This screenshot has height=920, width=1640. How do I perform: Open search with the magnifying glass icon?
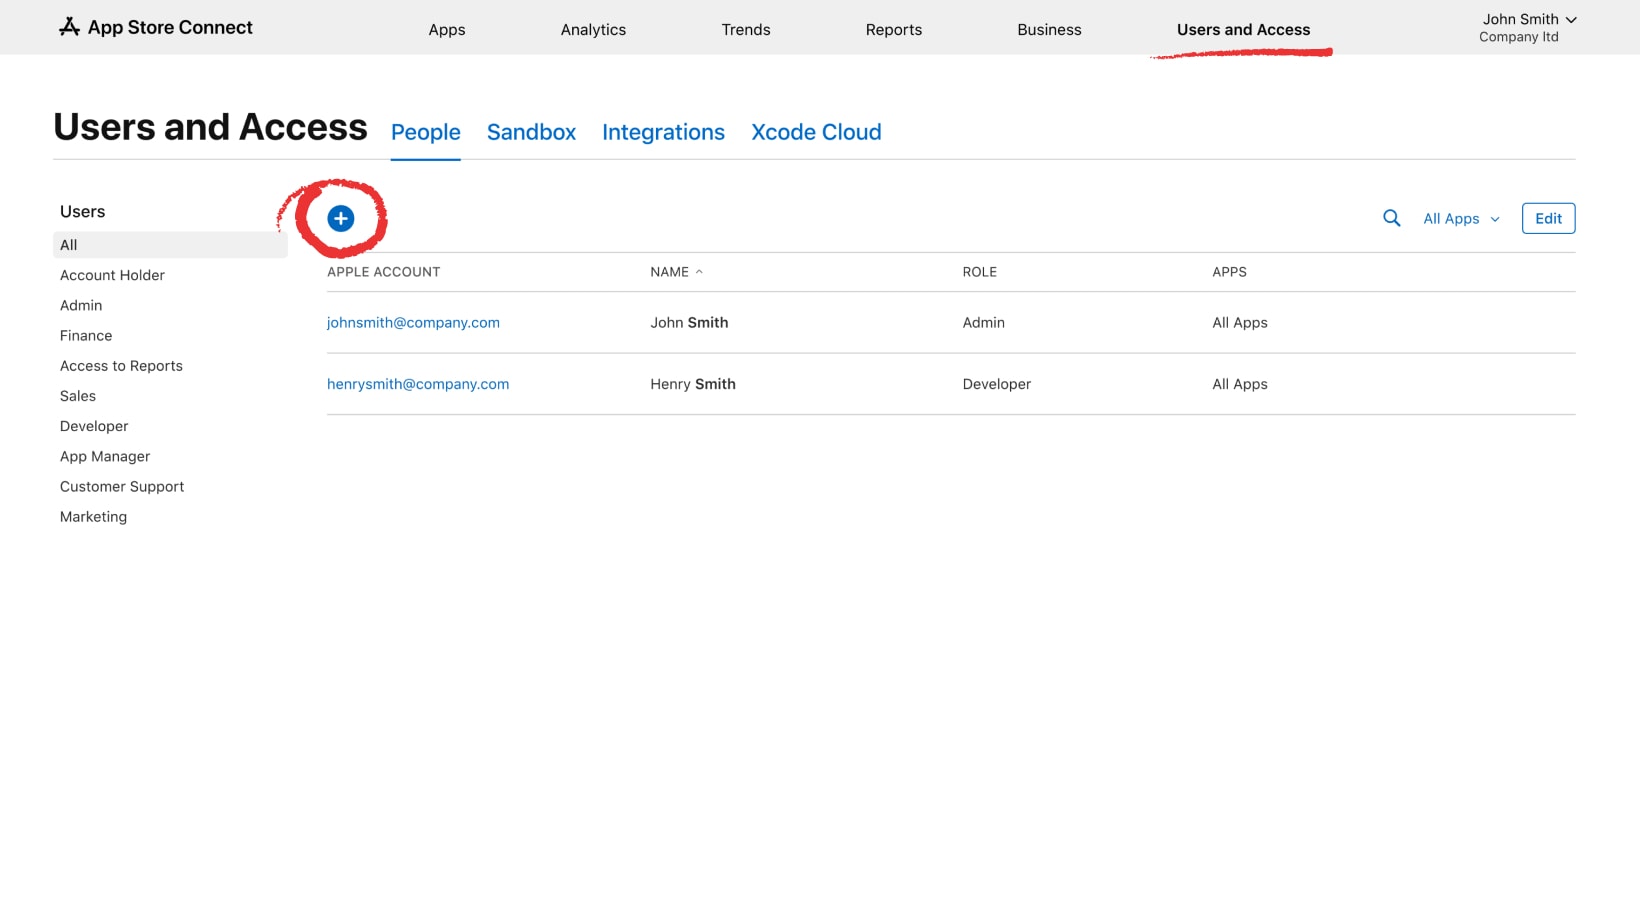pyautogui.click(x=1391, y=218)
